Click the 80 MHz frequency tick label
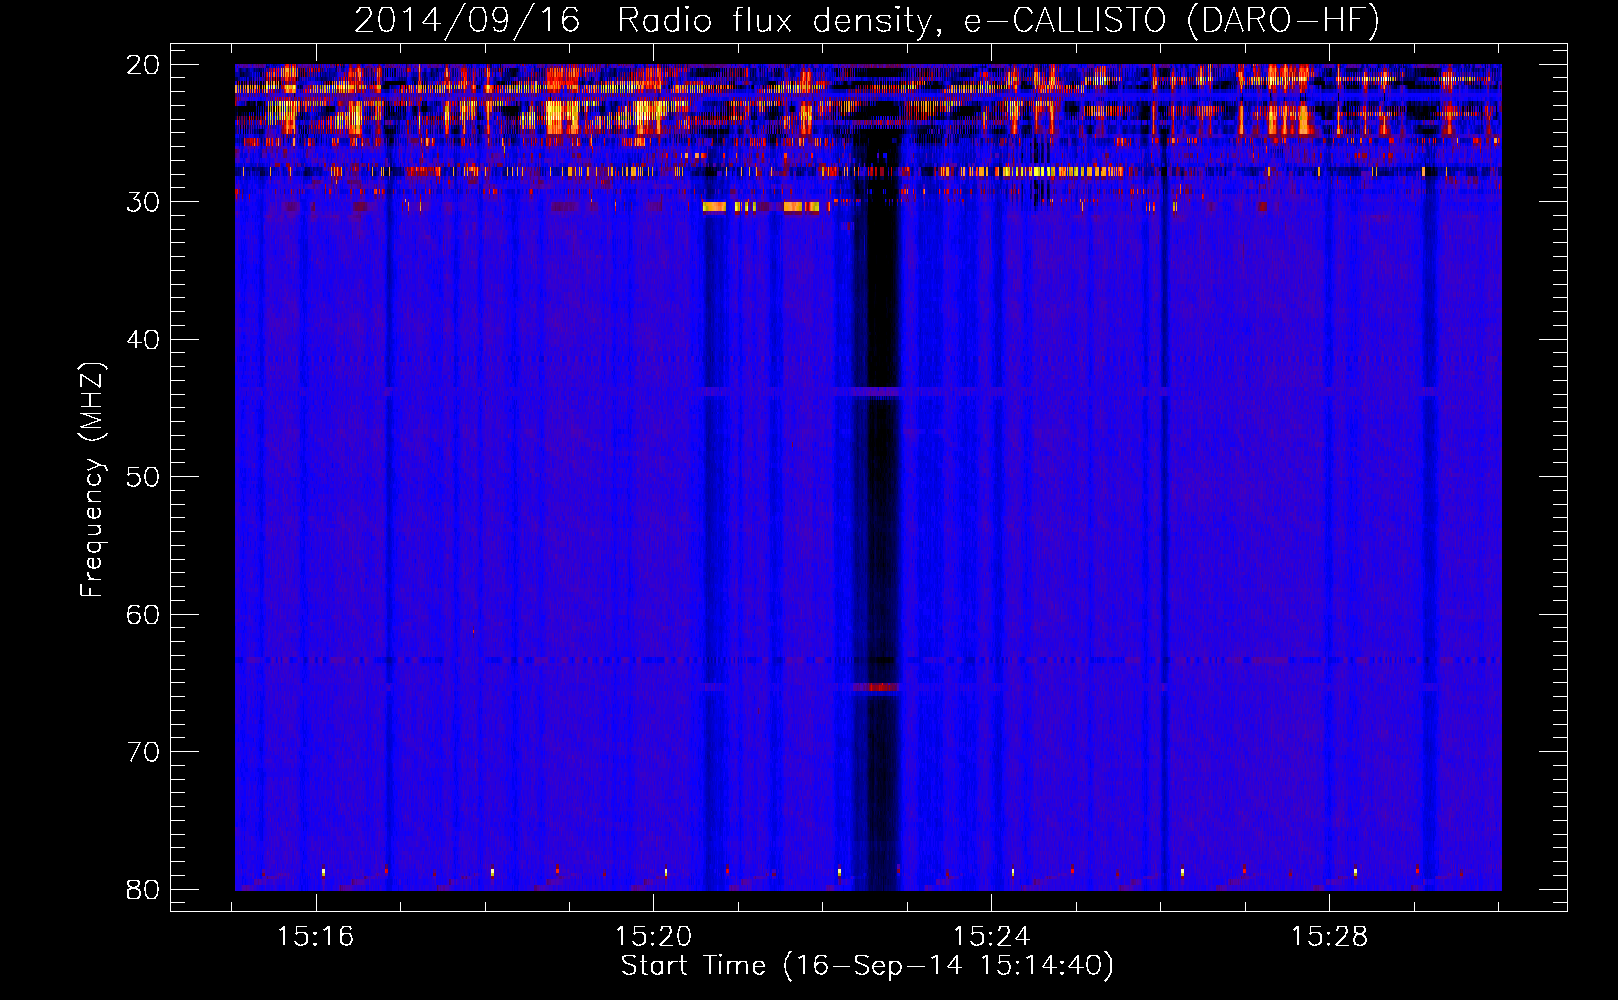The width and height of the screenshot is (1618, 1000). 143,890
